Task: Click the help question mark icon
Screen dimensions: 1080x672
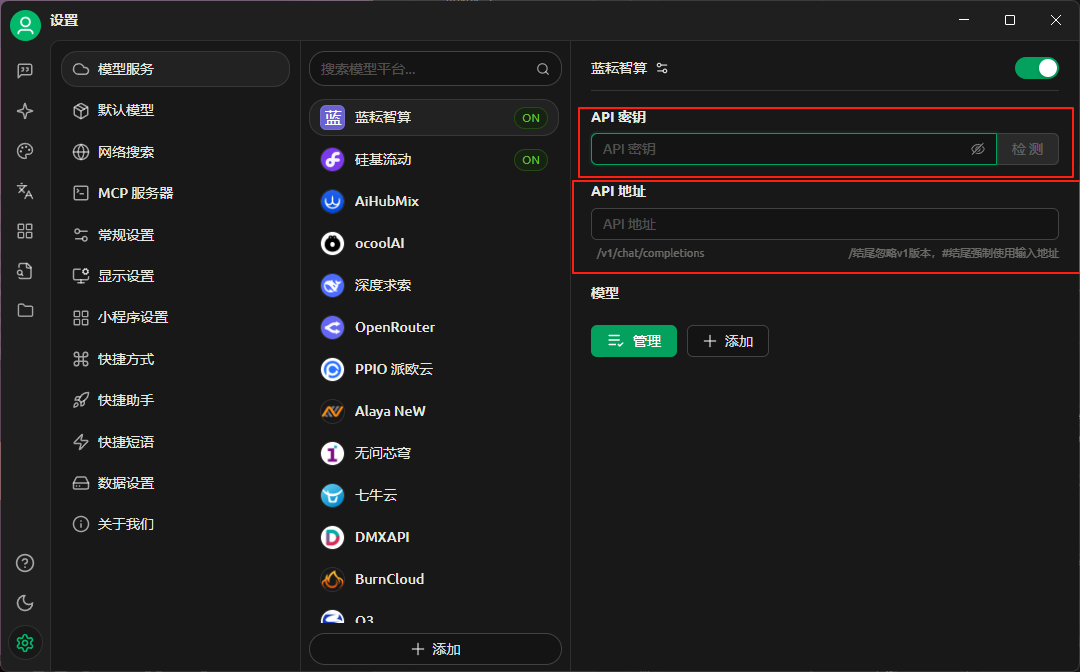Action: [25, 563]
